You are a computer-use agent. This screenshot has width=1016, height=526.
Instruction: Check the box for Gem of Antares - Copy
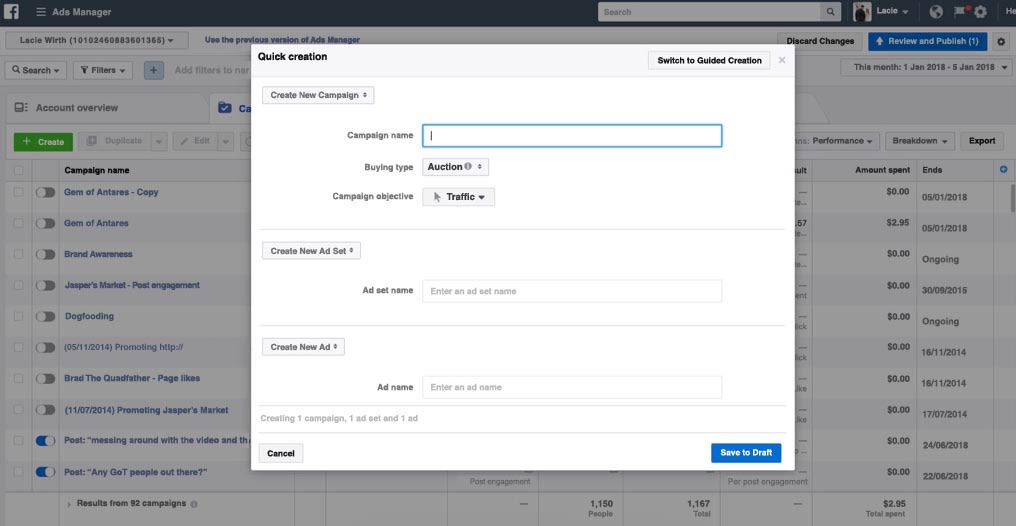click(18, 192)
